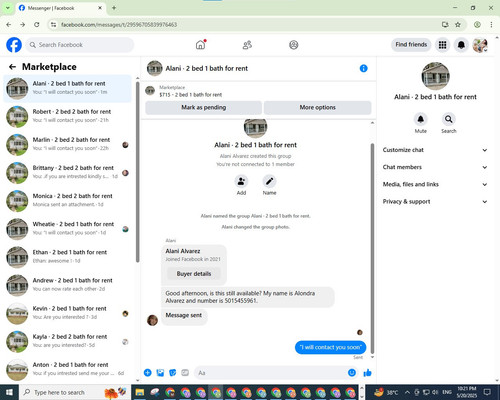This screenshot has height=400, width=500.
Task: Open ENG language indicator in tray
Action: point(447,392)
